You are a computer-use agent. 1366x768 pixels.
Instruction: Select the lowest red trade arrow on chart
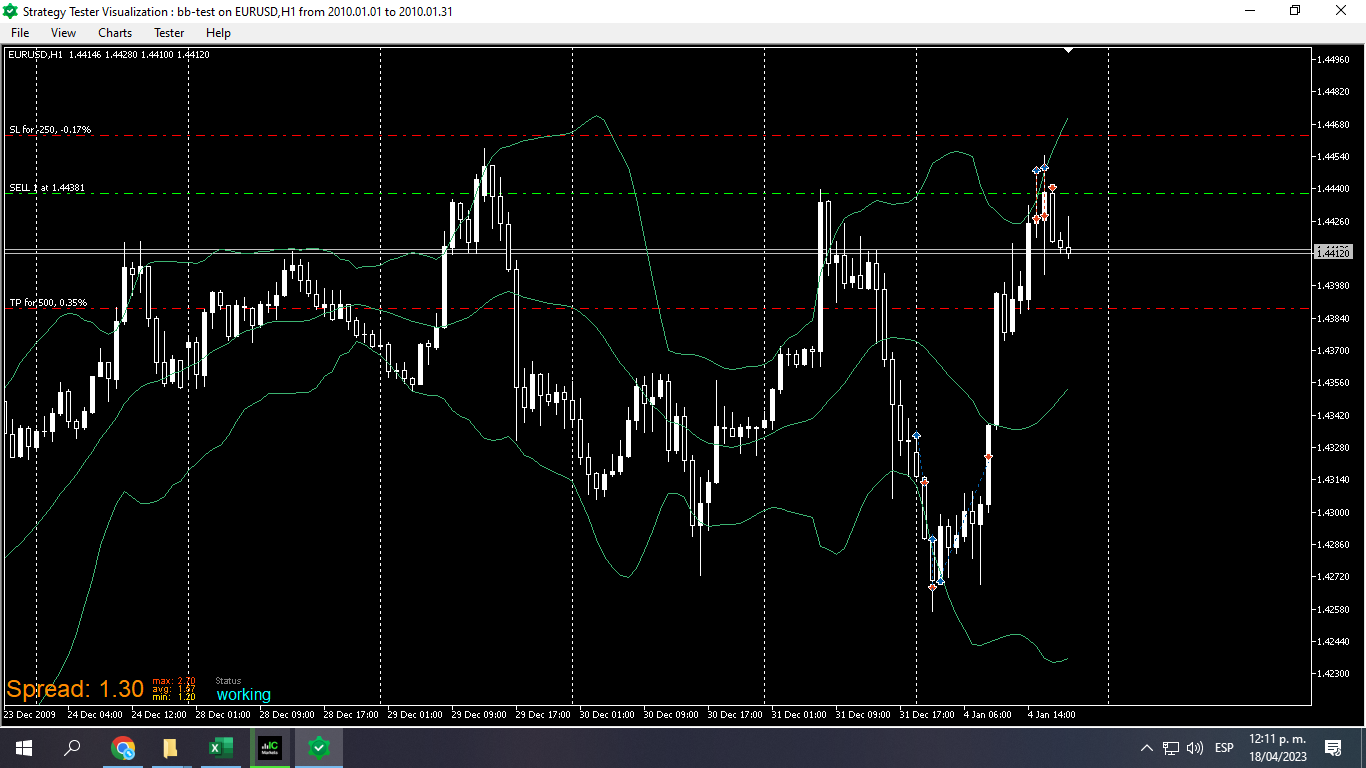pos(933,587)
